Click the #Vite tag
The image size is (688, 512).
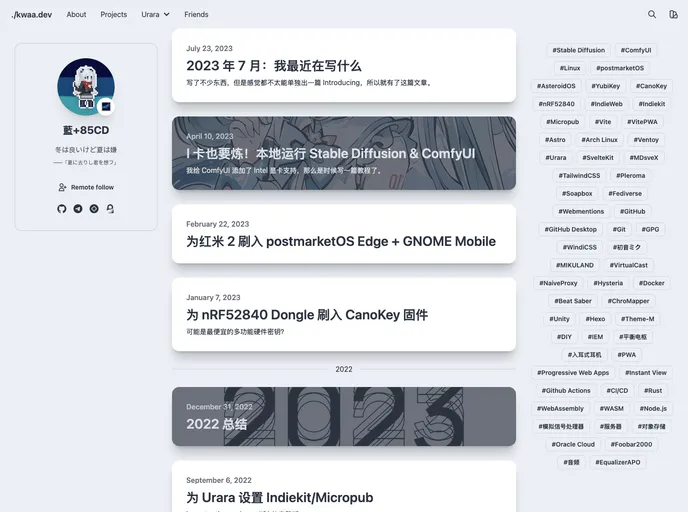pos(602,122)
